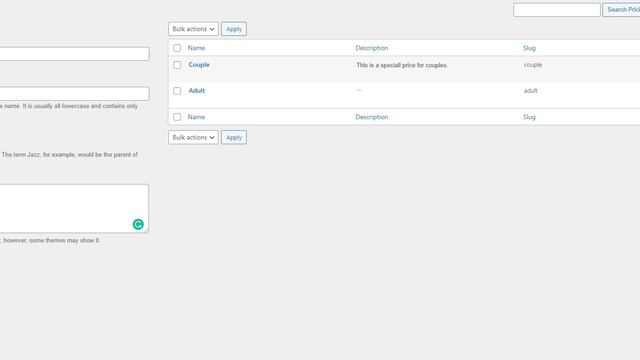Click the Search button at top right

tap(621, 9)
